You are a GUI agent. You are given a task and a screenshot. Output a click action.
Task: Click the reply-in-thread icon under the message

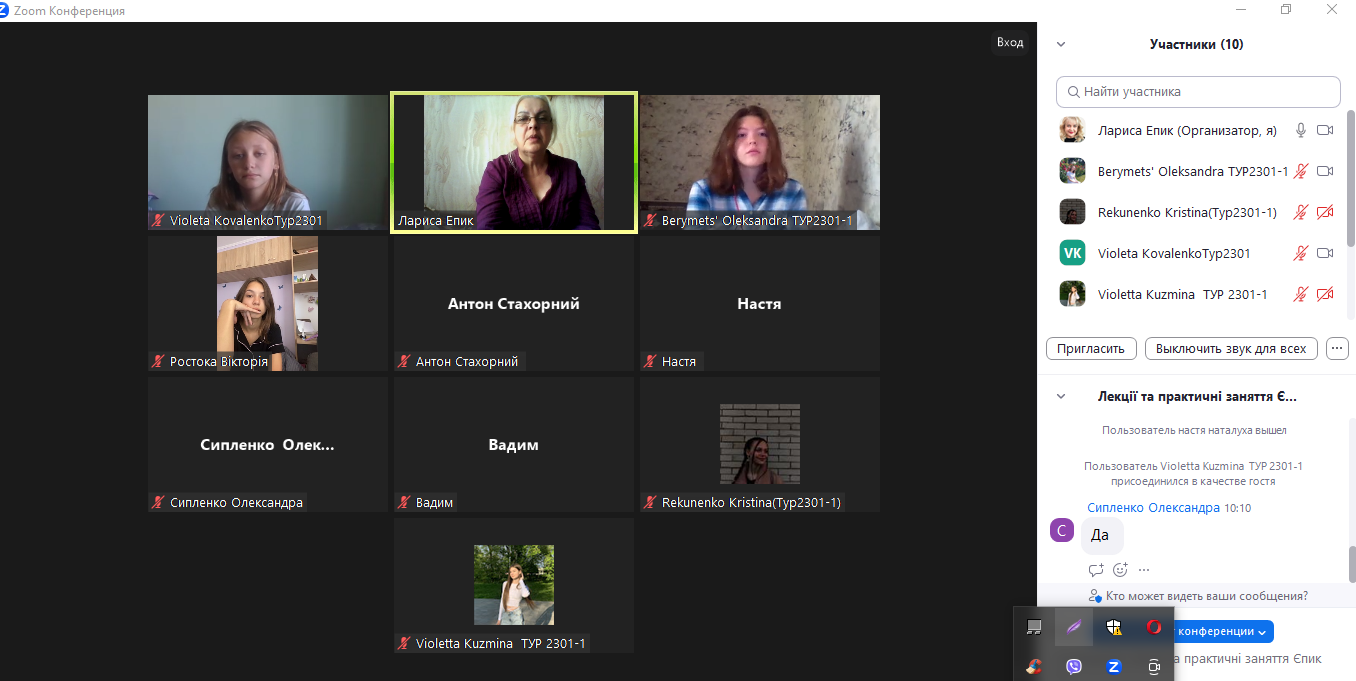pos(1096,570)
